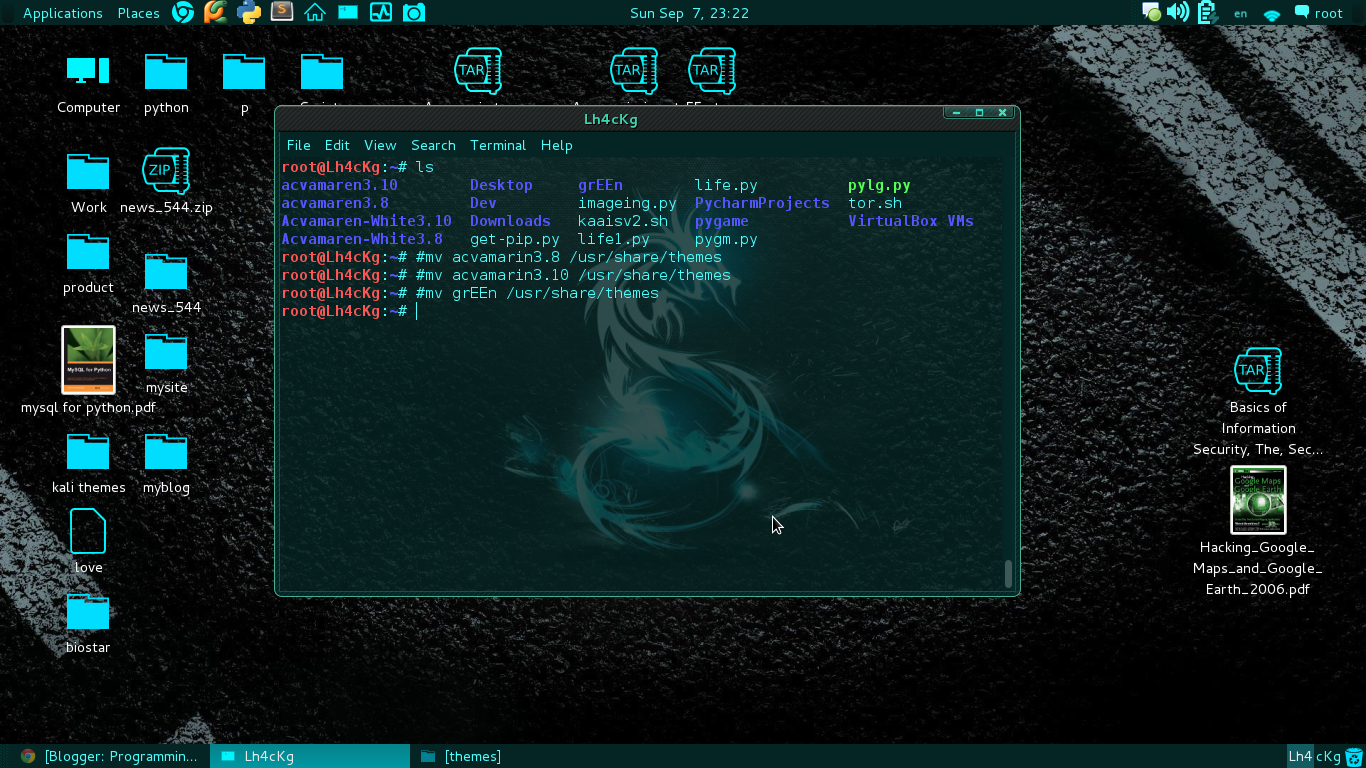1366x768 pixels.
Task: Open chat status icon in system tray
Action: (1151, 12)
